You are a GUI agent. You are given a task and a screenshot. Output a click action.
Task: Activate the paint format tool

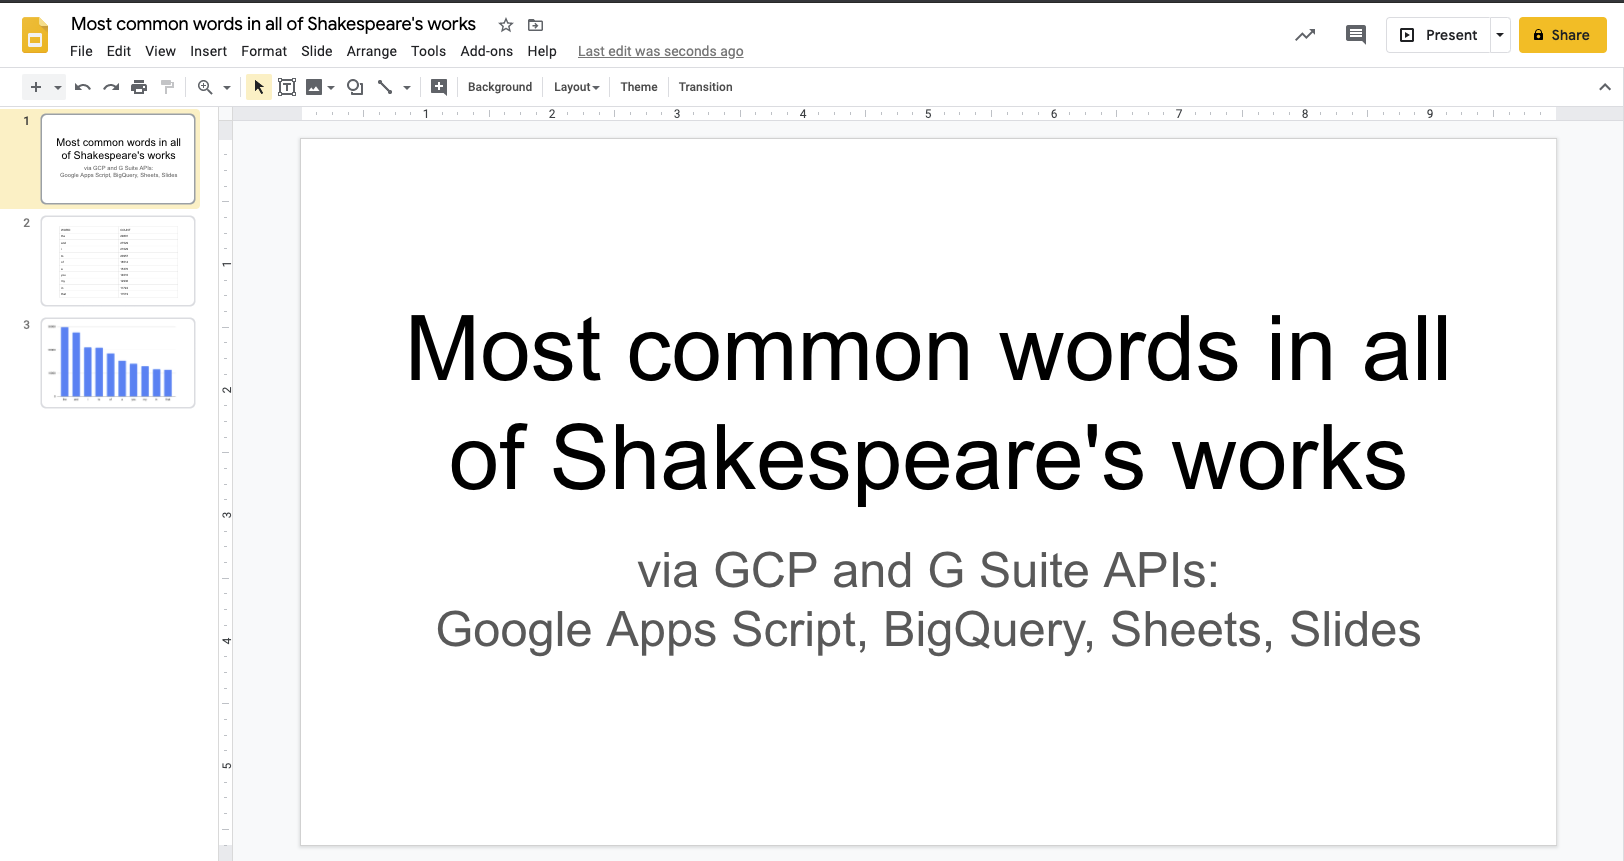point(167,87)
